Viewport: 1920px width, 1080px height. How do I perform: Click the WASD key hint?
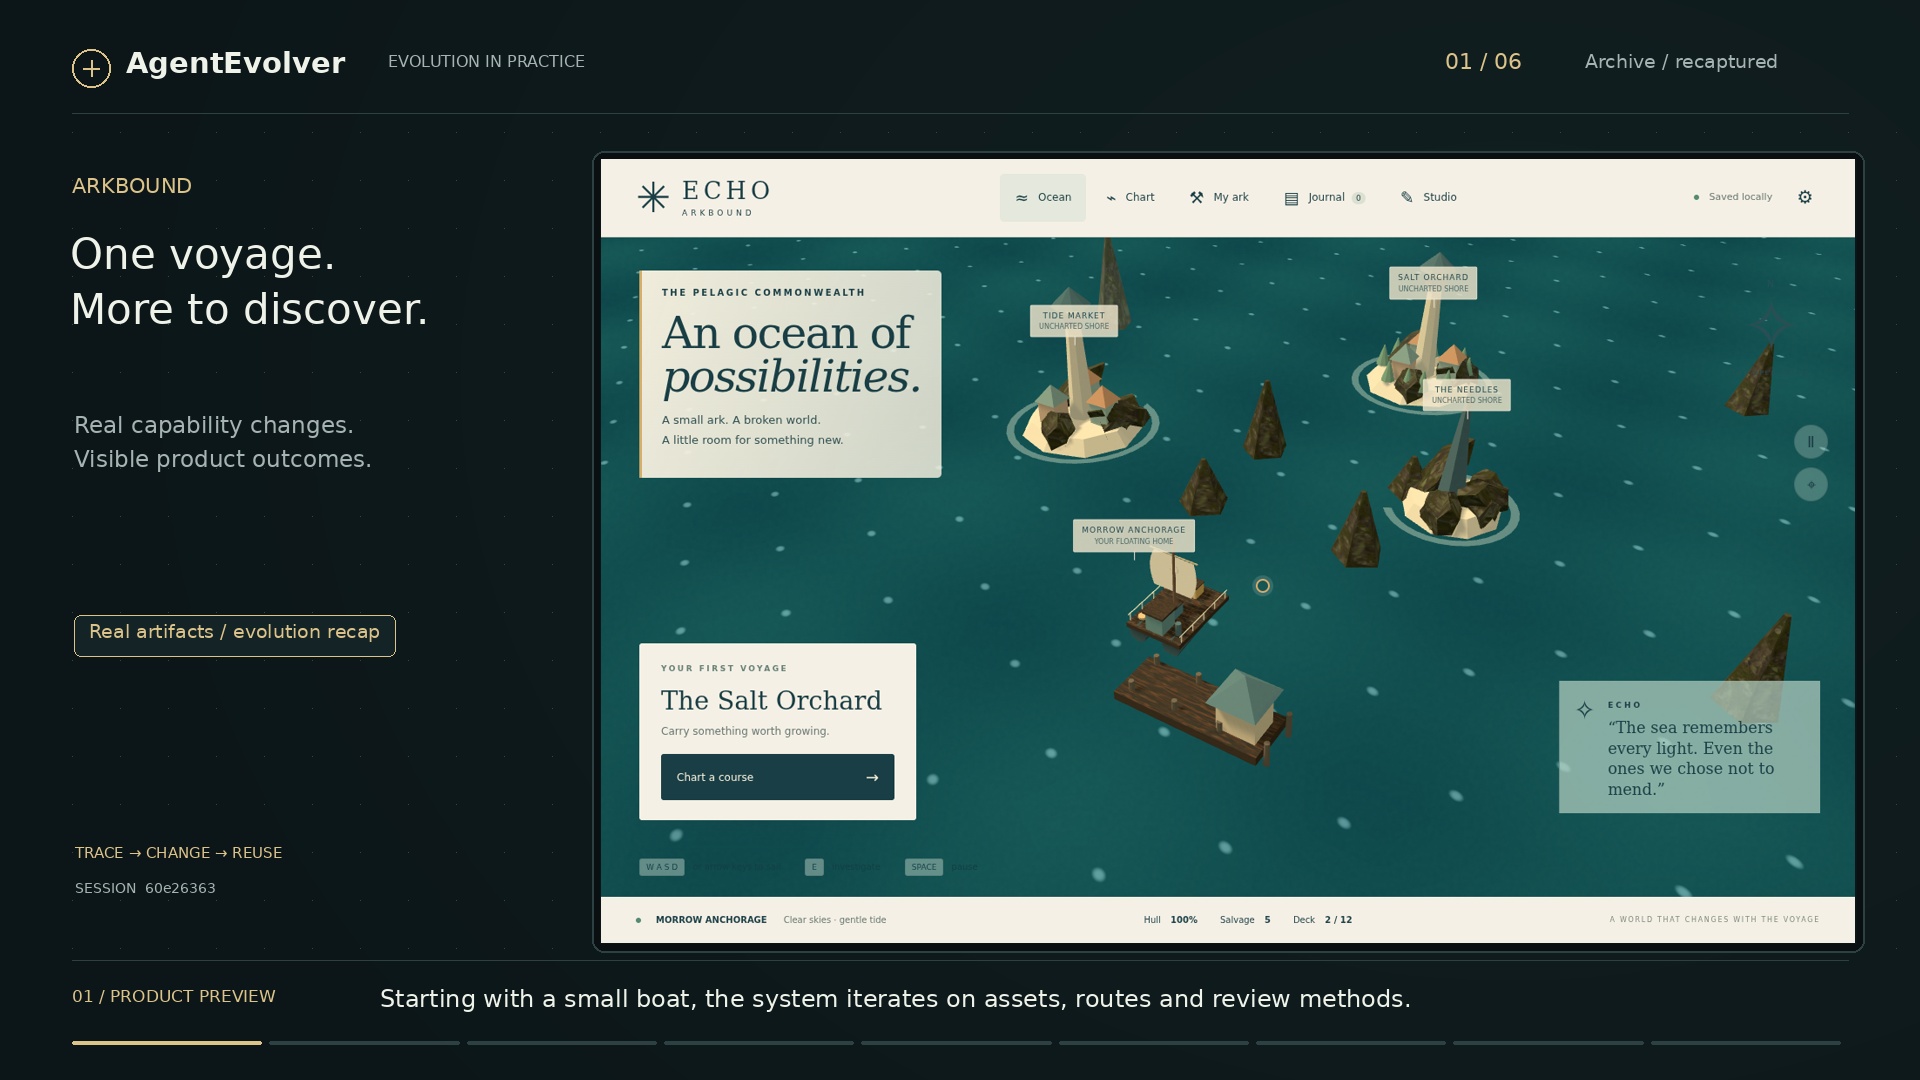coord(662,867)
